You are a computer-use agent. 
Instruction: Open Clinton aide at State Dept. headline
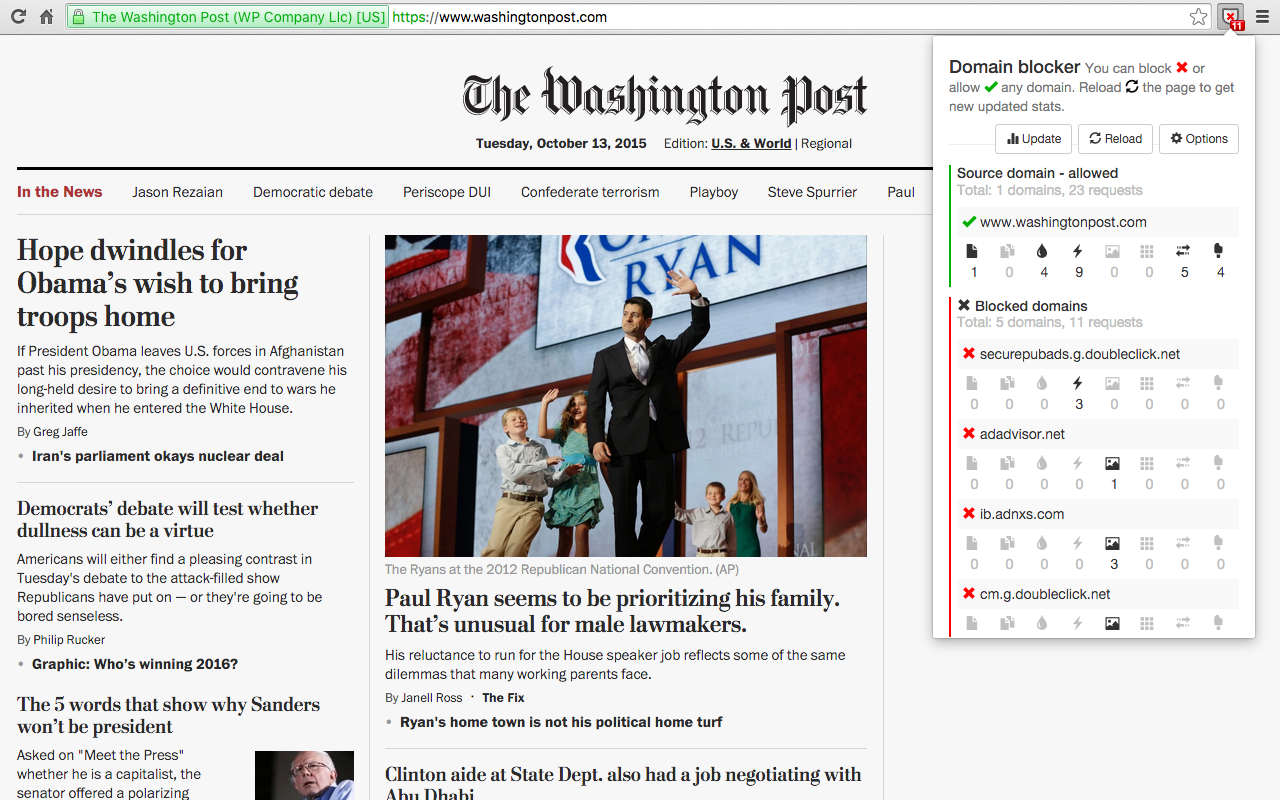(x=623, y=784)
